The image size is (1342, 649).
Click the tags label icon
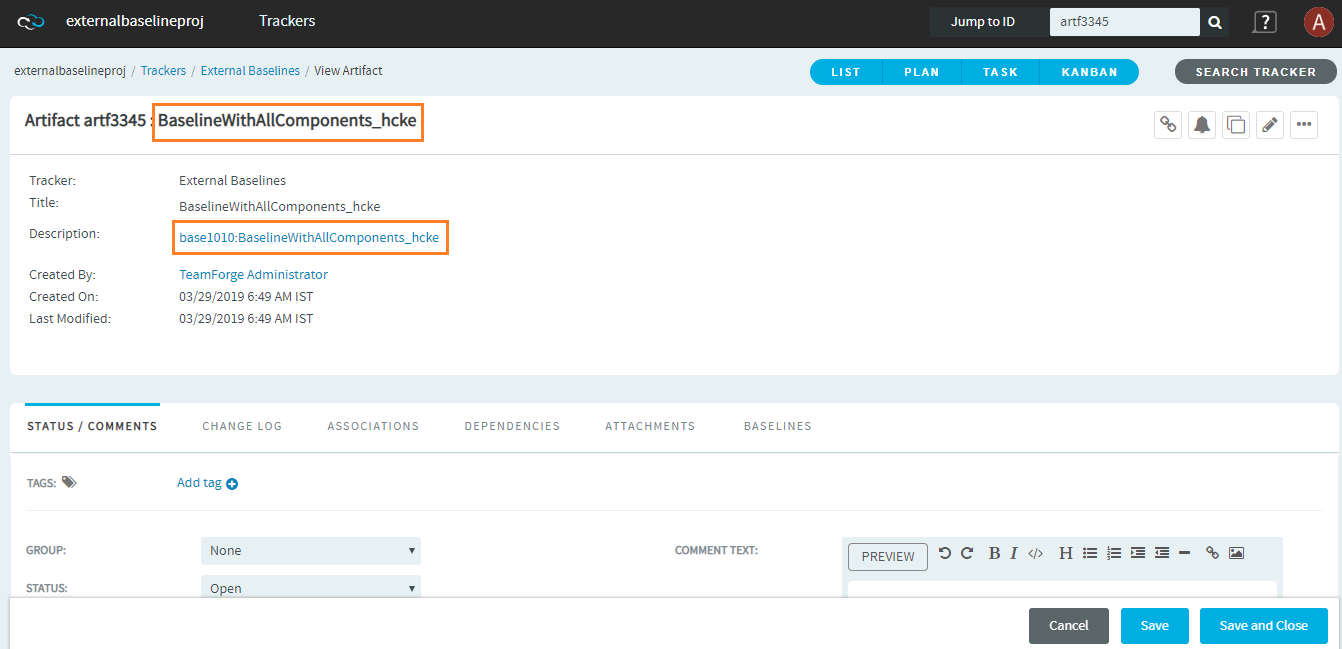click(69, 482)
